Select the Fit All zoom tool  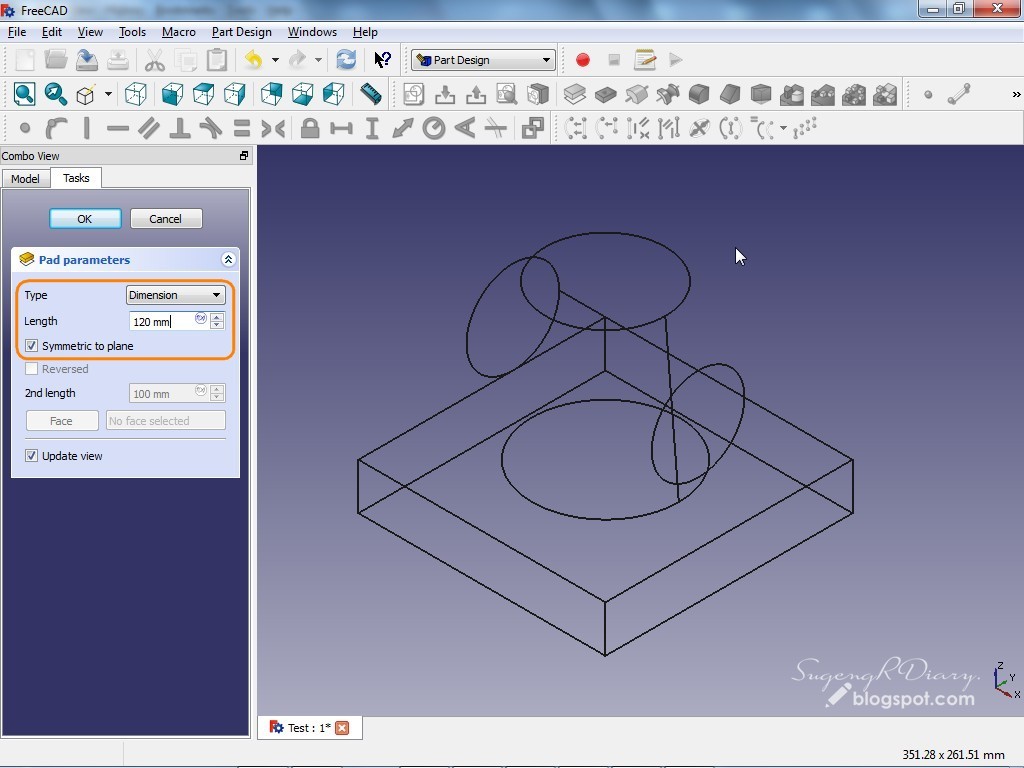(24, 94)
